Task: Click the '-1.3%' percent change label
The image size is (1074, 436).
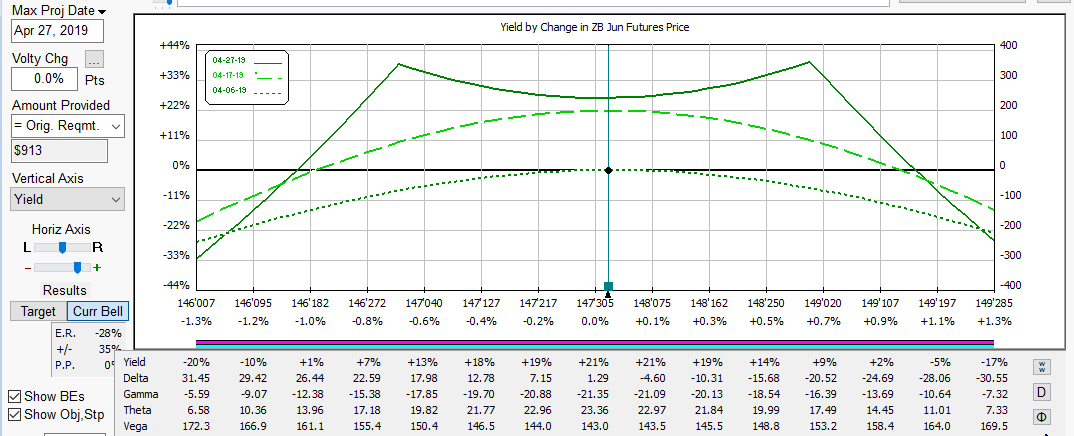Action: point(196,320)
